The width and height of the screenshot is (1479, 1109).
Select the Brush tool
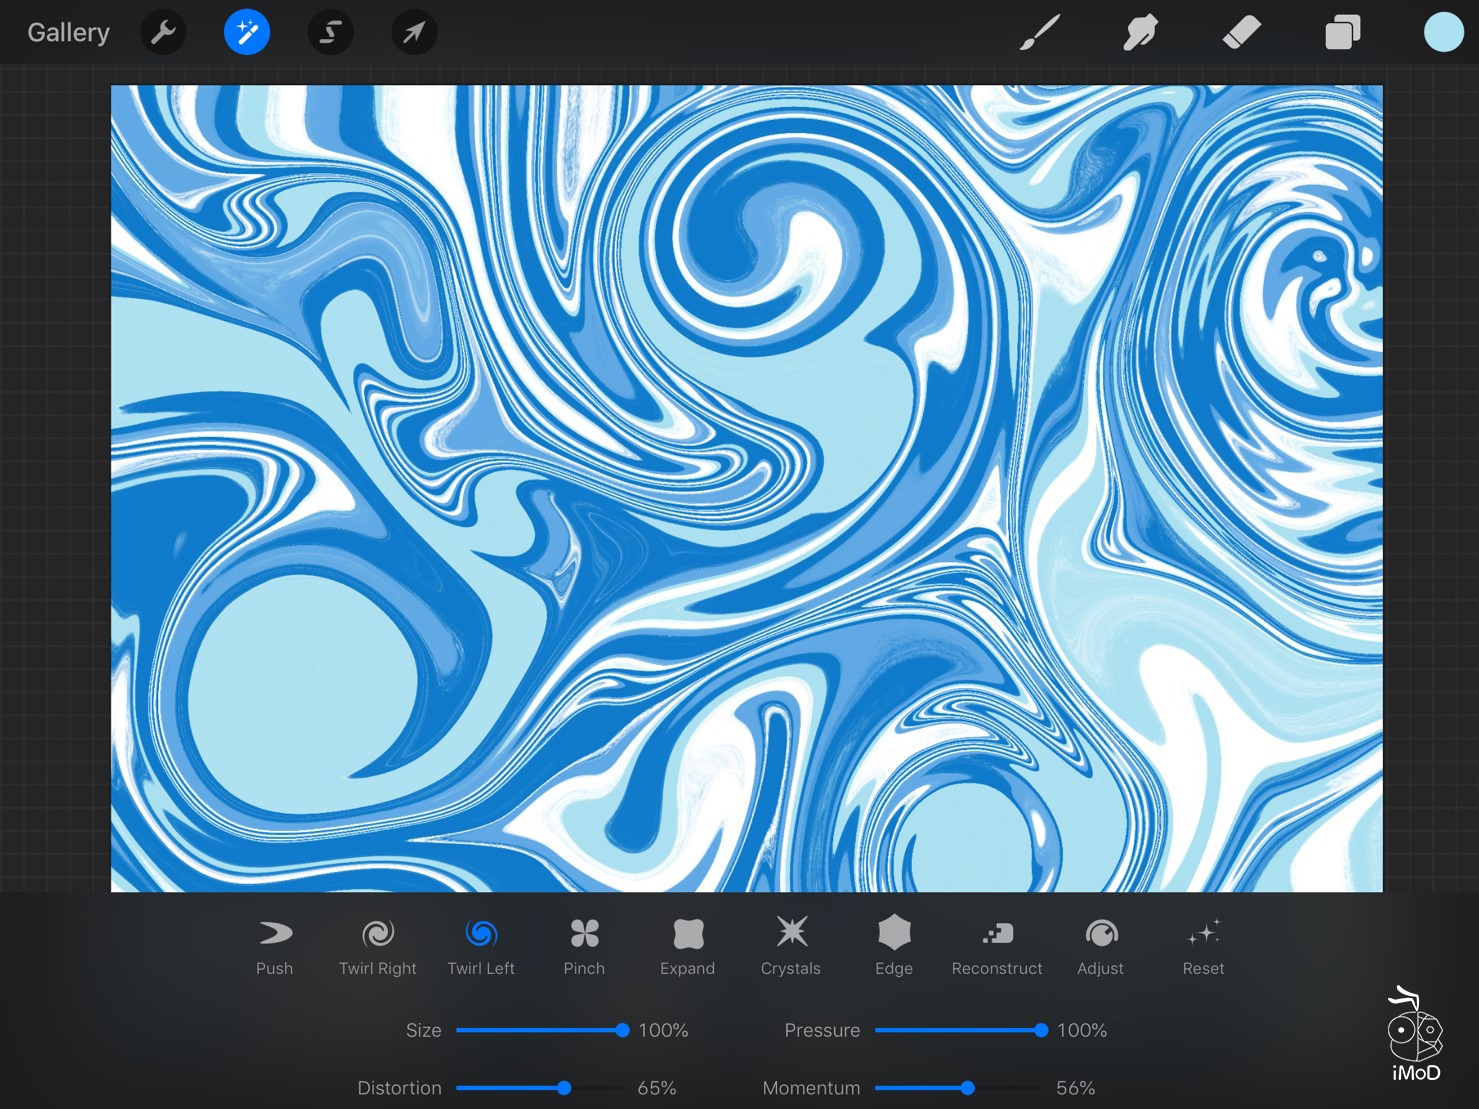(x=1039, y=33)
